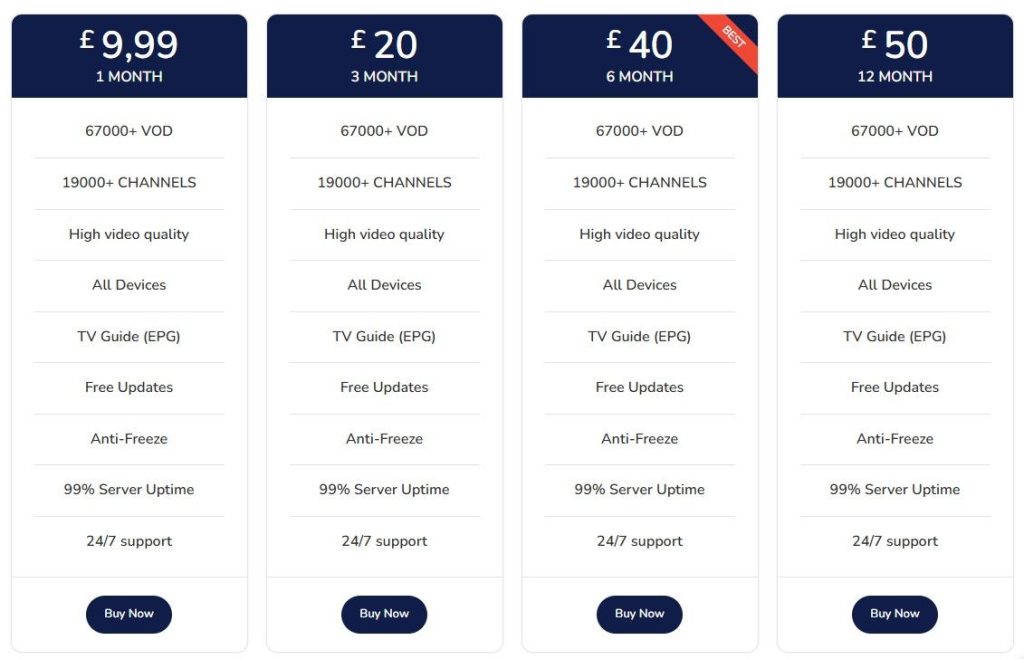Viewport: 1024px width, 659px height.
Task: Click High video quality in the 6 month column
Action: click(x=639, y=234)
